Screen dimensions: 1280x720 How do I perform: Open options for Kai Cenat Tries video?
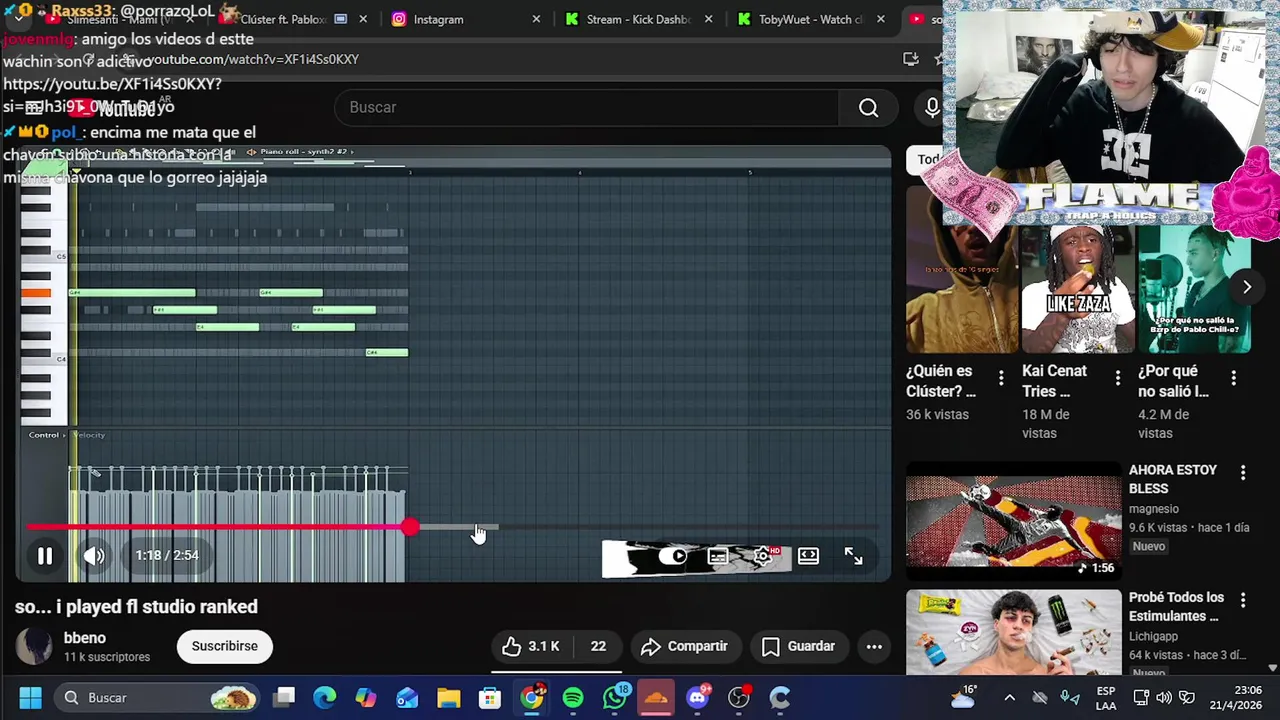point(1117,377)
